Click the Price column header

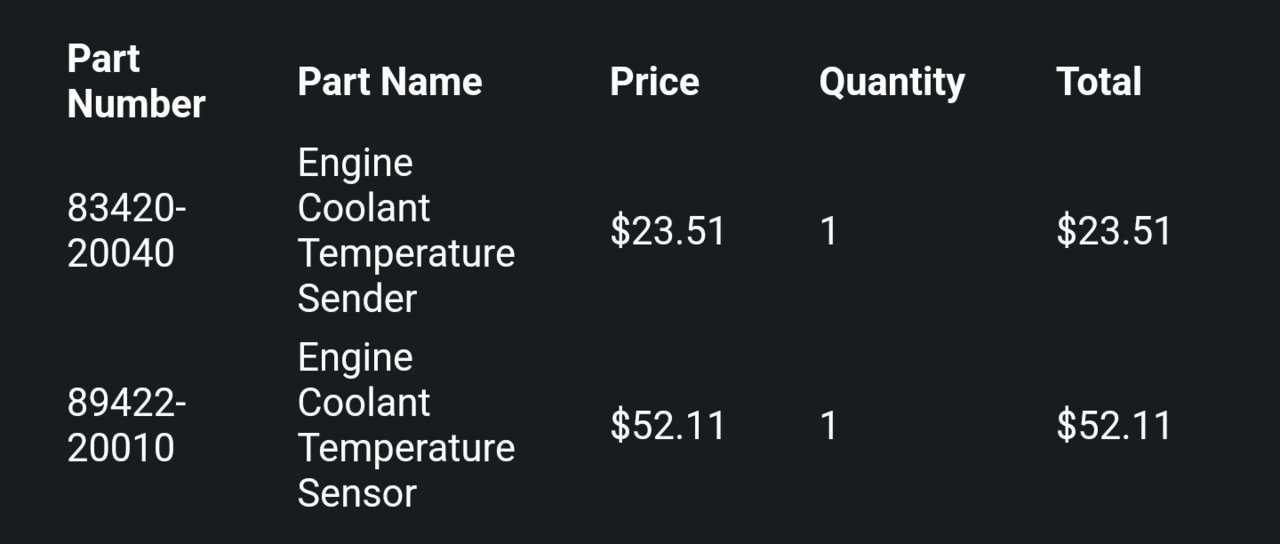[654, 81]
